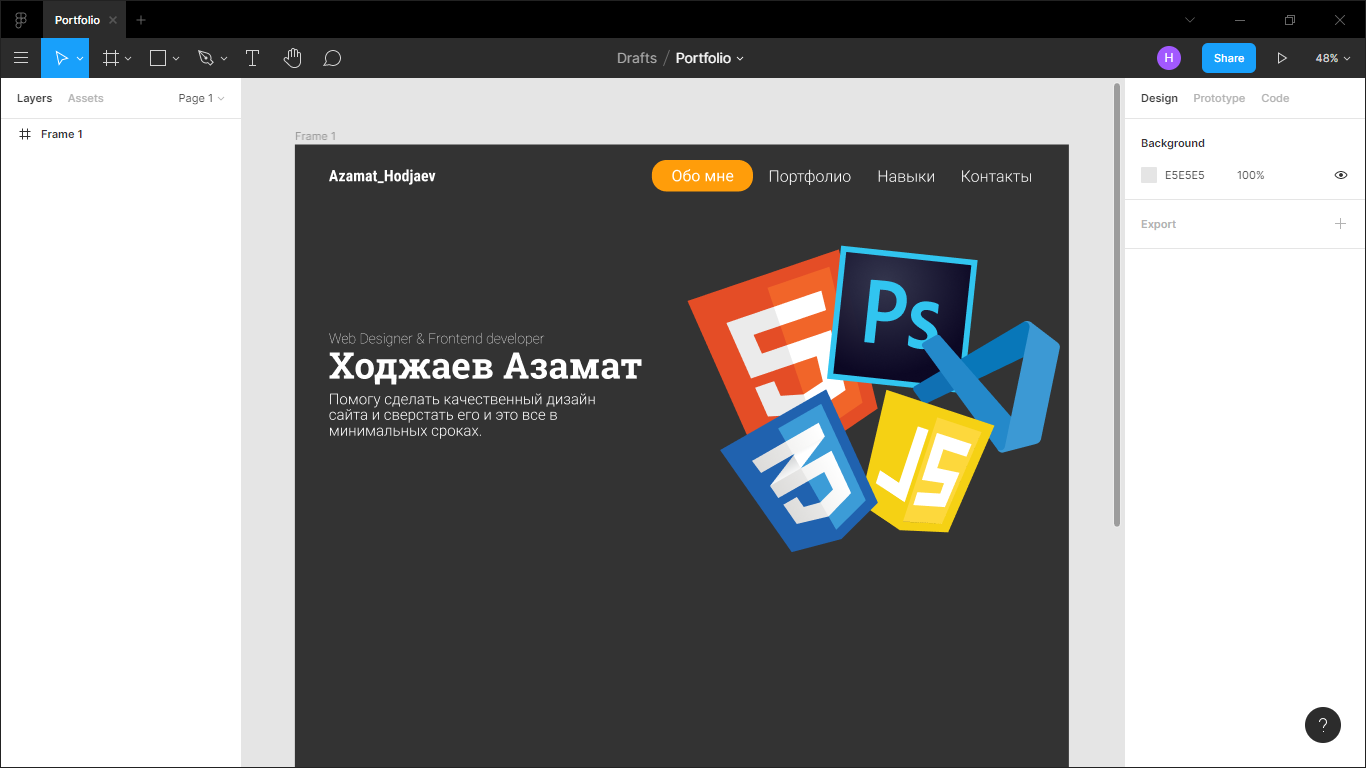Open the Page 1 pages dropdown
Screen dimensions: 1366x768
[201, 98]
